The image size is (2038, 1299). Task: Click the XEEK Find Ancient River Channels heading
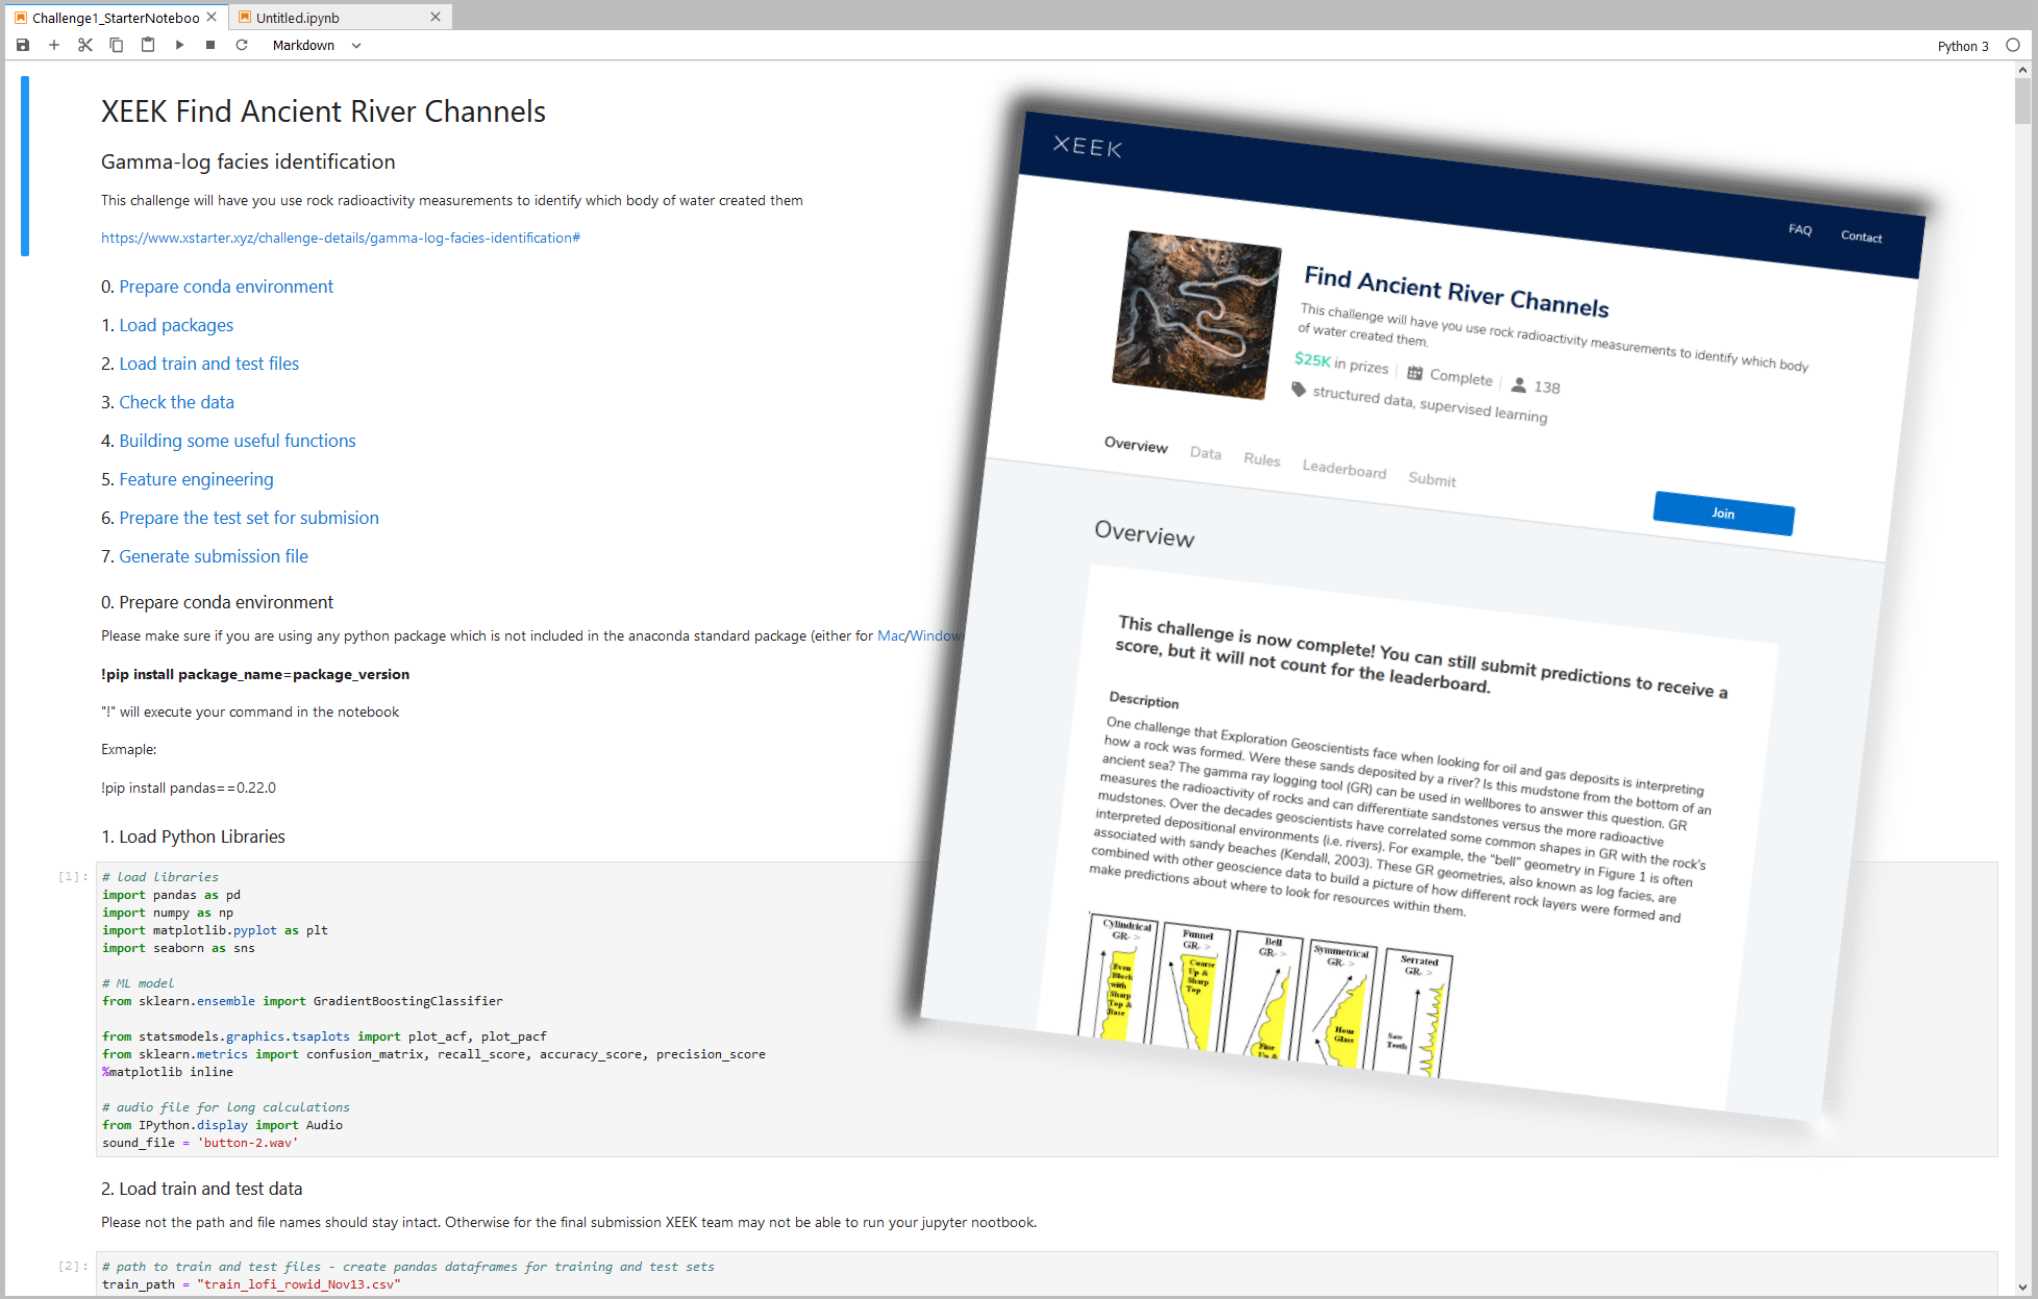[x=323, y=111]
